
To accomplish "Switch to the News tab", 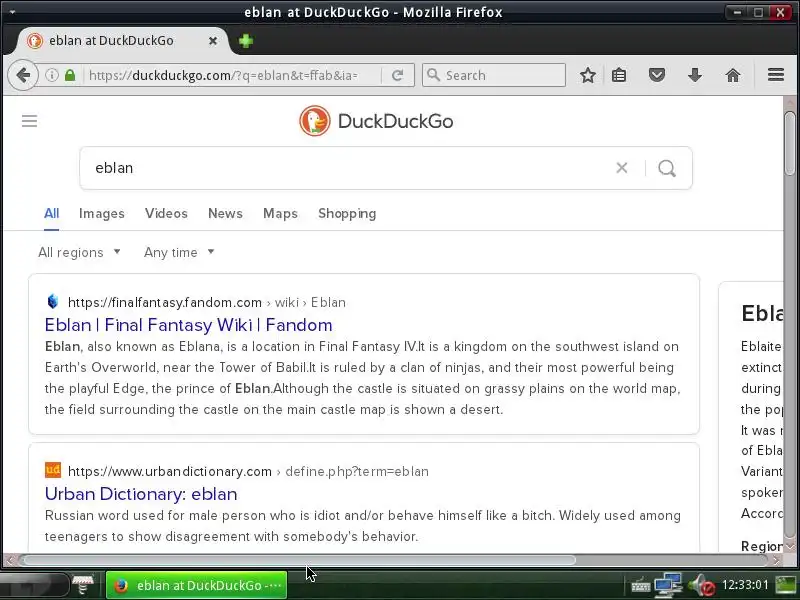I will (x=225, y=213).
